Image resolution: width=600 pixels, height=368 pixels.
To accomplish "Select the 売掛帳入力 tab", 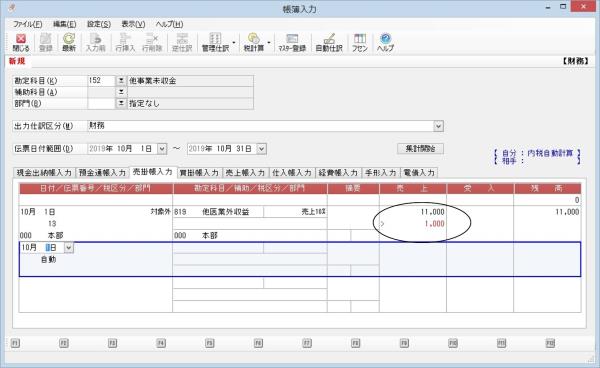I will (153, 172).
